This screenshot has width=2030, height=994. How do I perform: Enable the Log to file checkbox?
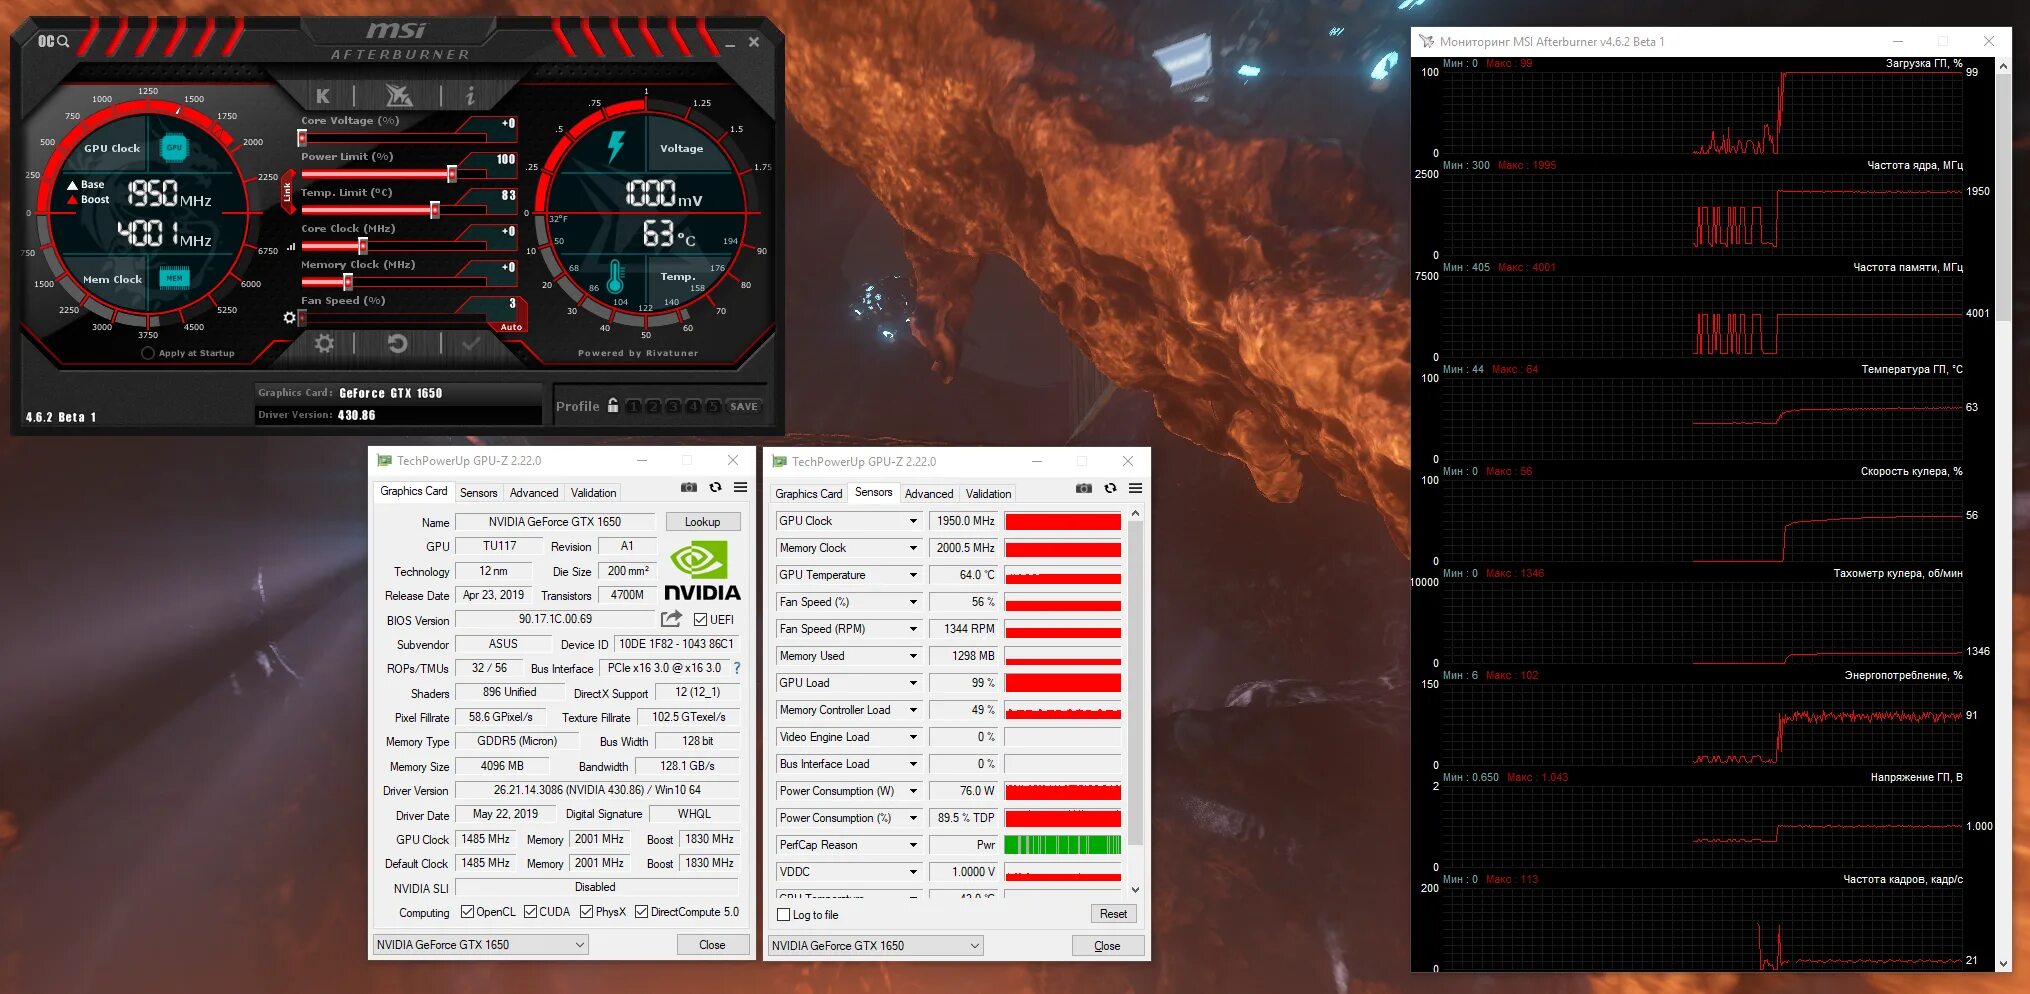click(784, 915)
